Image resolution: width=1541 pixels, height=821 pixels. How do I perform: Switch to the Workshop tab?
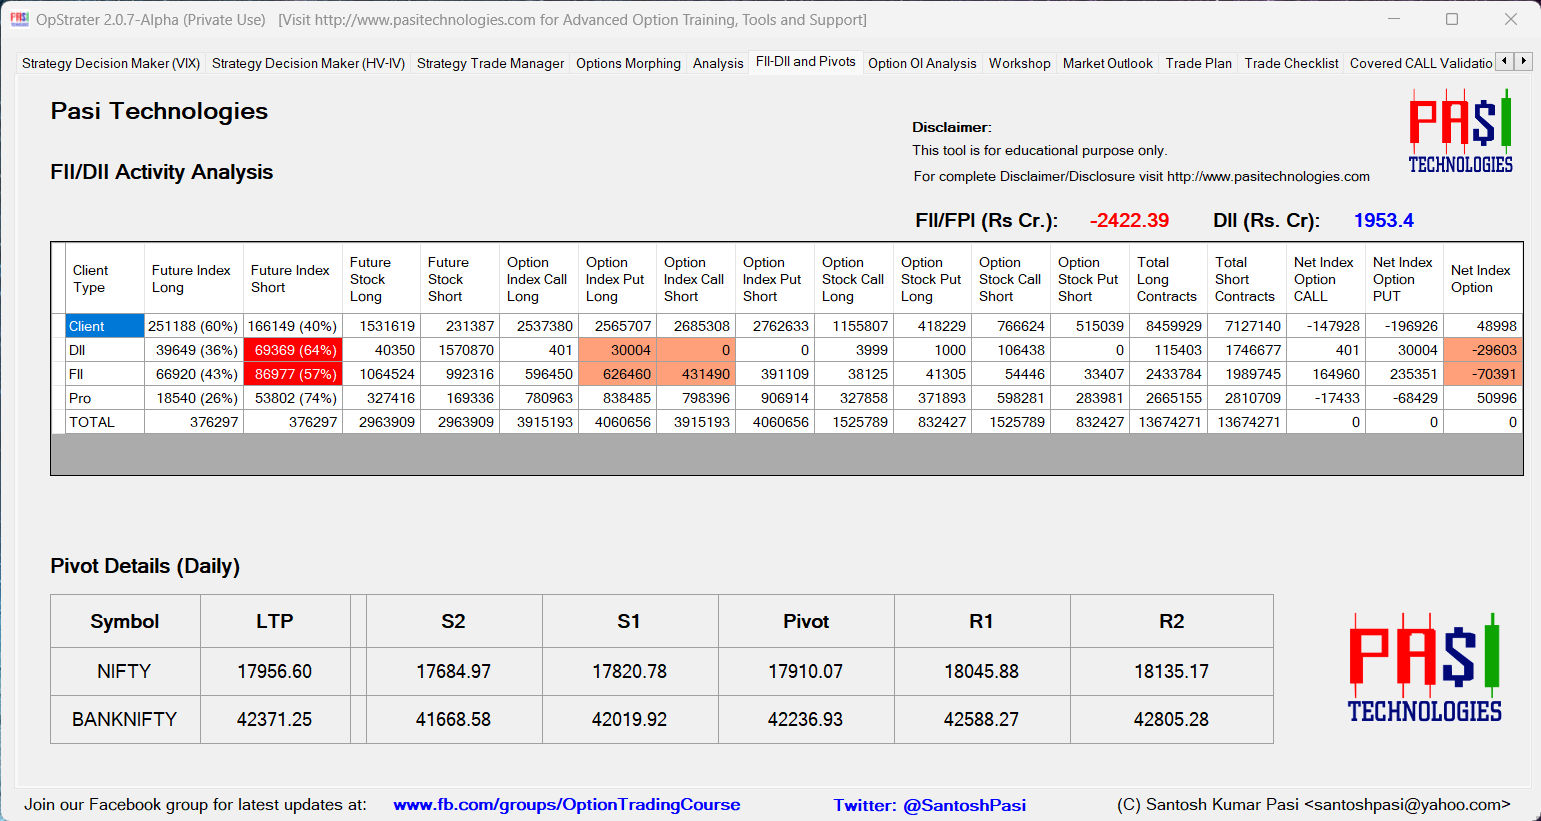tap(1020, 63)
